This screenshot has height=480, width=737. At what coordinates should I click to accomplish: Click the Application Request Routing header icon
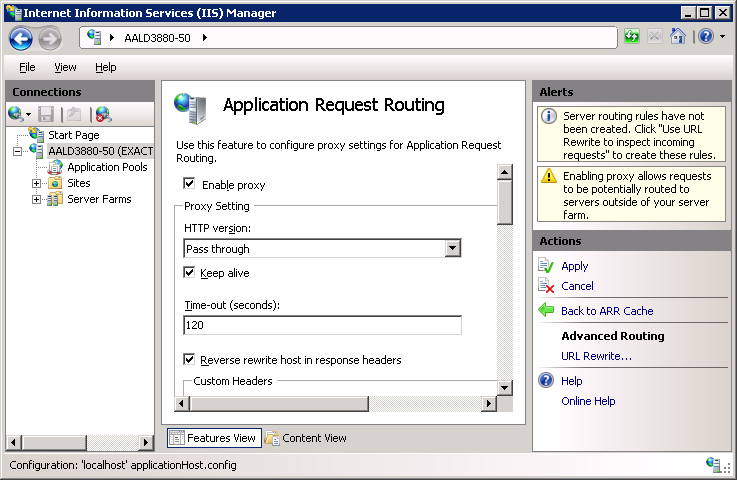pos(190,109)
